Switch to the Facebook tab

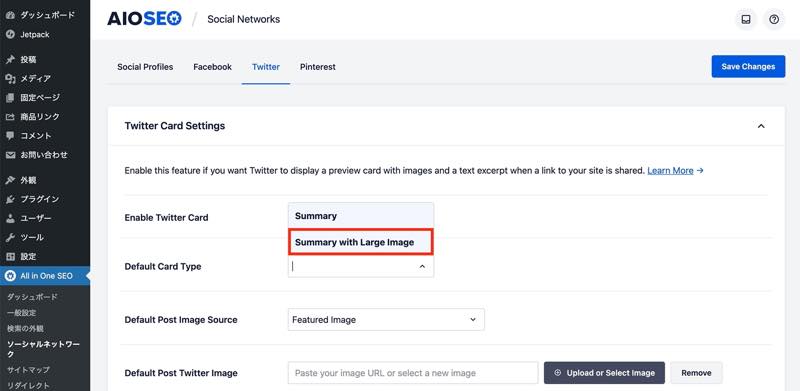(x=212, y=67)
